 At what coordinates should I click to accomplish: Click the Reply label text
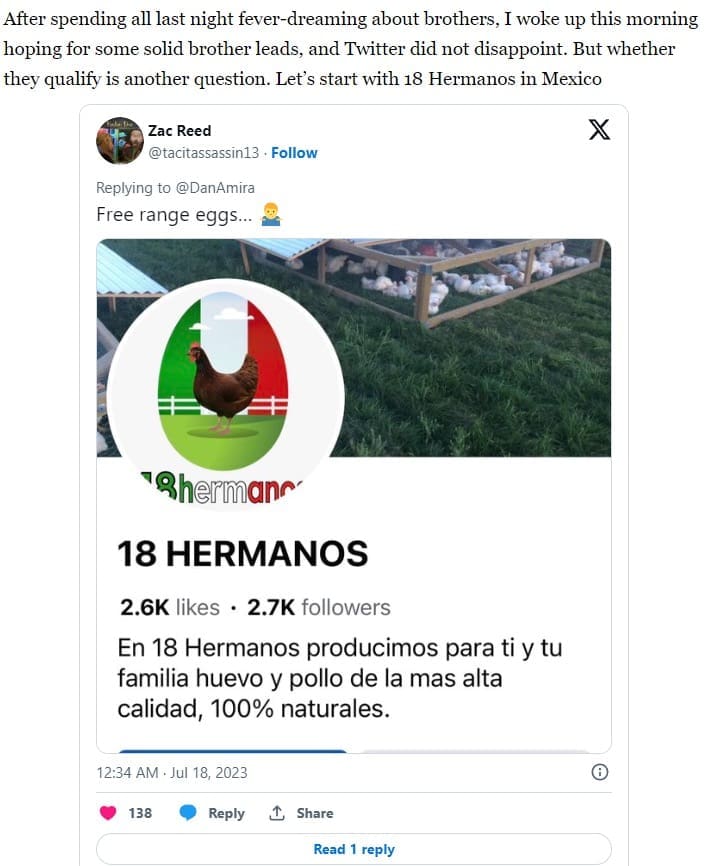226,813
